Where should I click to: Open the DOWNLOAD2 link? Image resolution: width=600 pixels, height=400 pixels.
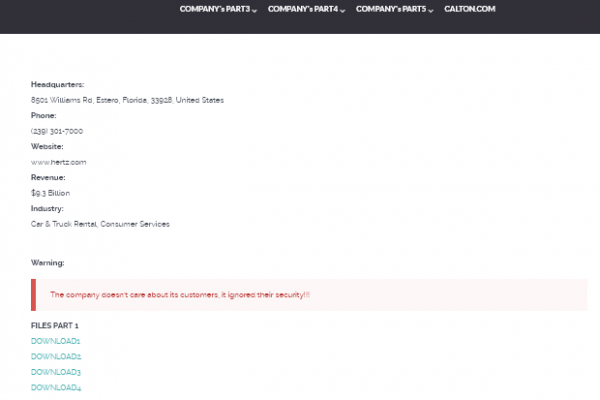[56, 357]
